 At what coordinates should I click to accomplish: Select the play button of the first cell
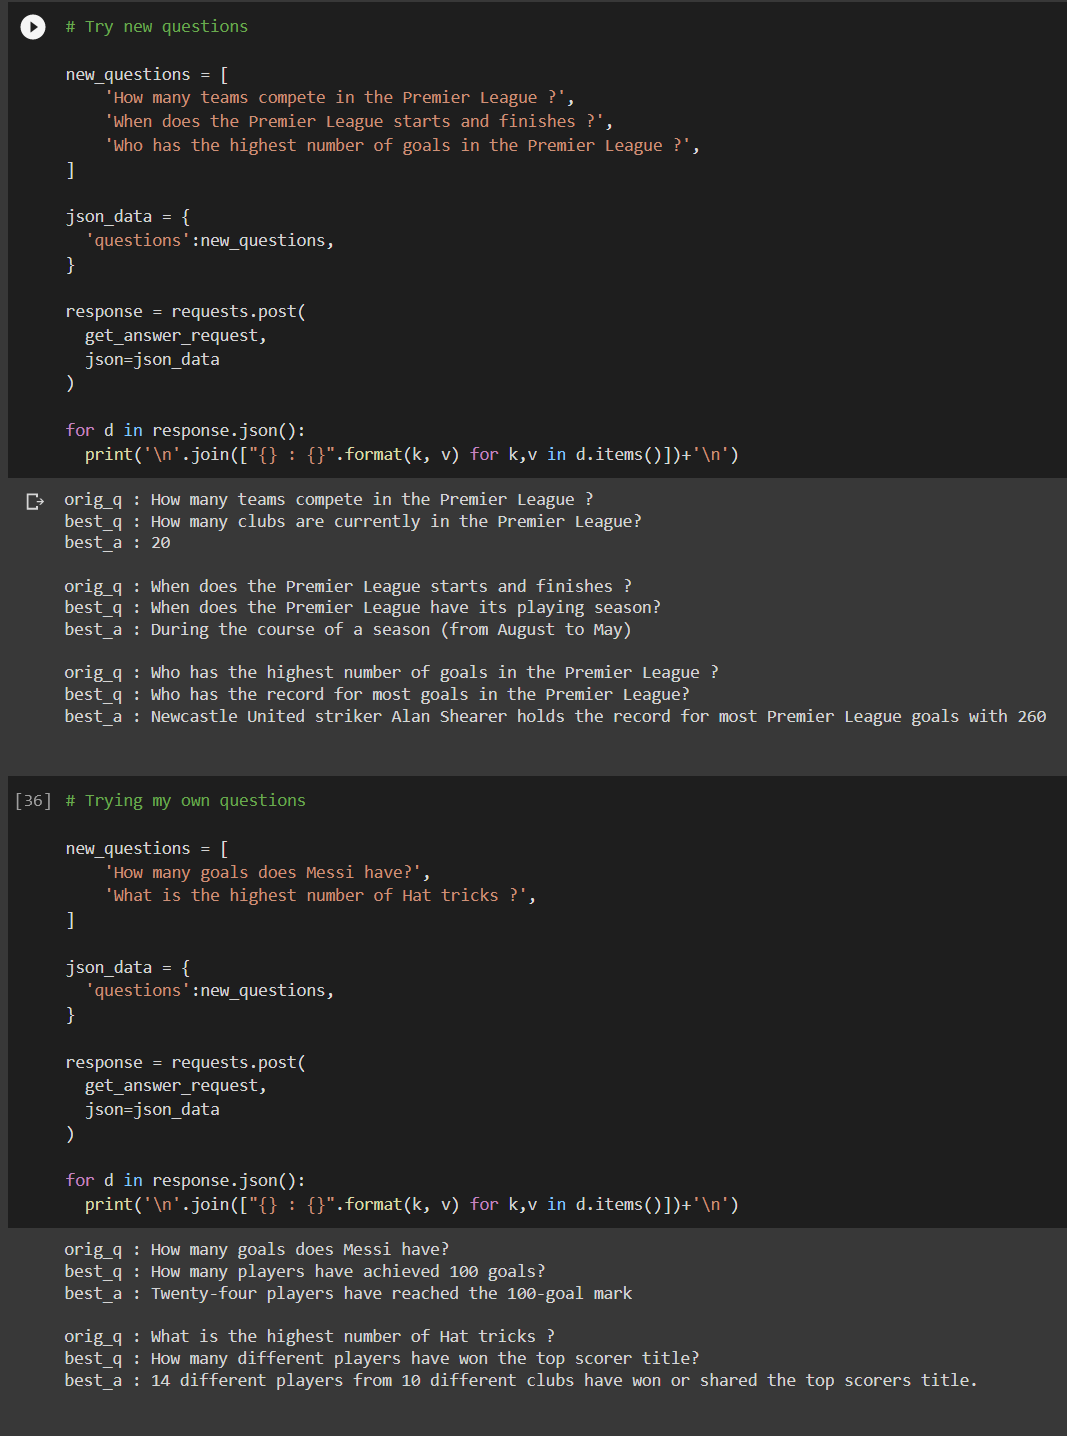pyautogui.click(x=33, y=27)
